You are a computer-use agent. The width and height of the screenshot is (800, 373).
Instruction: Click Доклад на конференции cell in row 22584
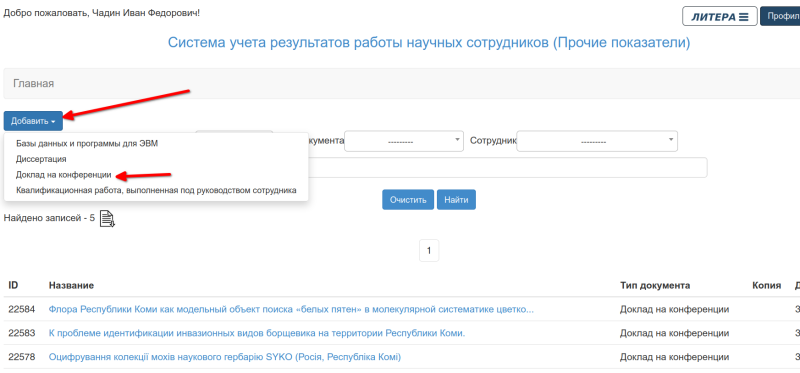coord(674,309)
